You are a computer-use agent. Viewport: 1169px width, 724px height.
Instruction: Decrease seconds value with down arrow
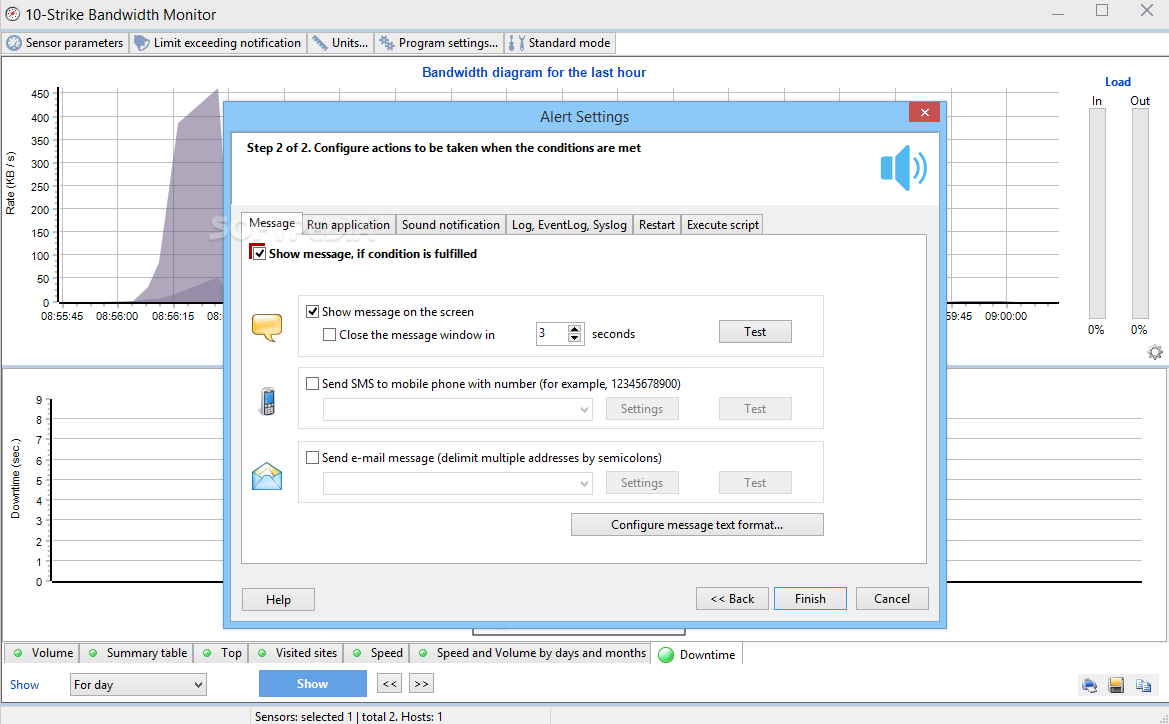pyautogui.click(x=574, y=339)
